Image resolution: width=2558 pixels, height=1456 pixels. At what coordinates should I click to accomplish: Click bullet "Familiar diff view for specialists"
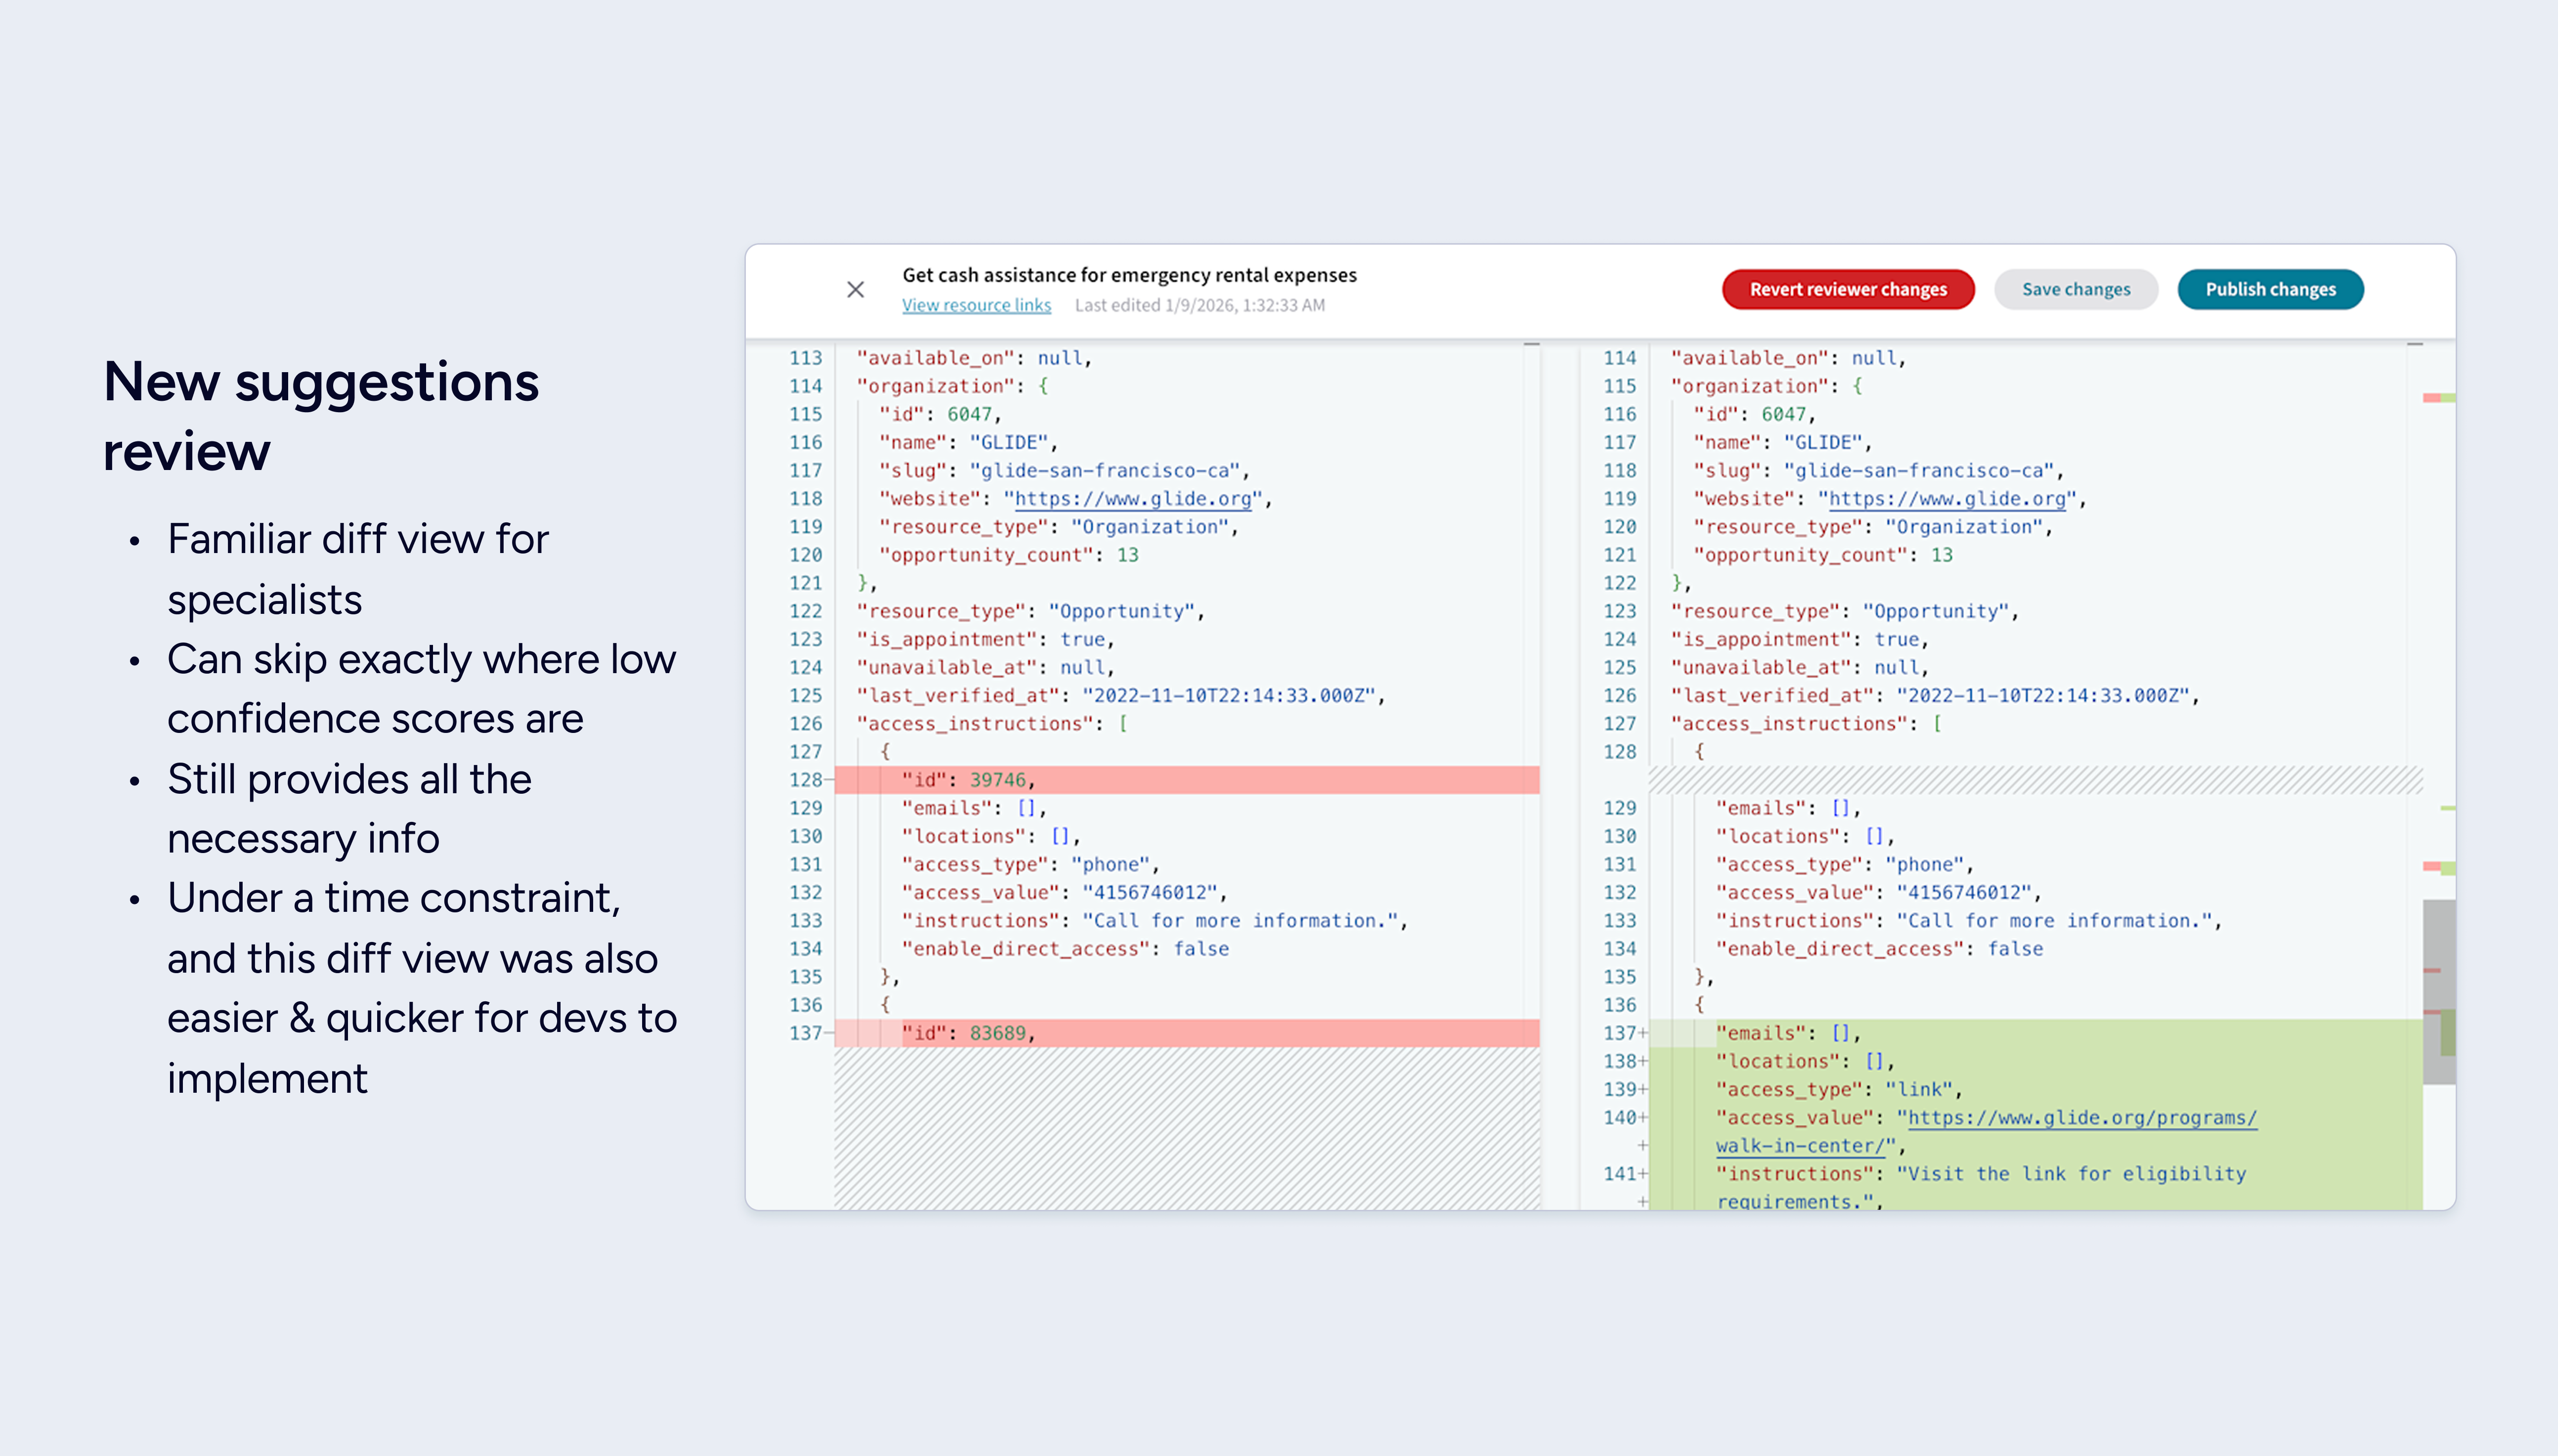coord(358,569)
